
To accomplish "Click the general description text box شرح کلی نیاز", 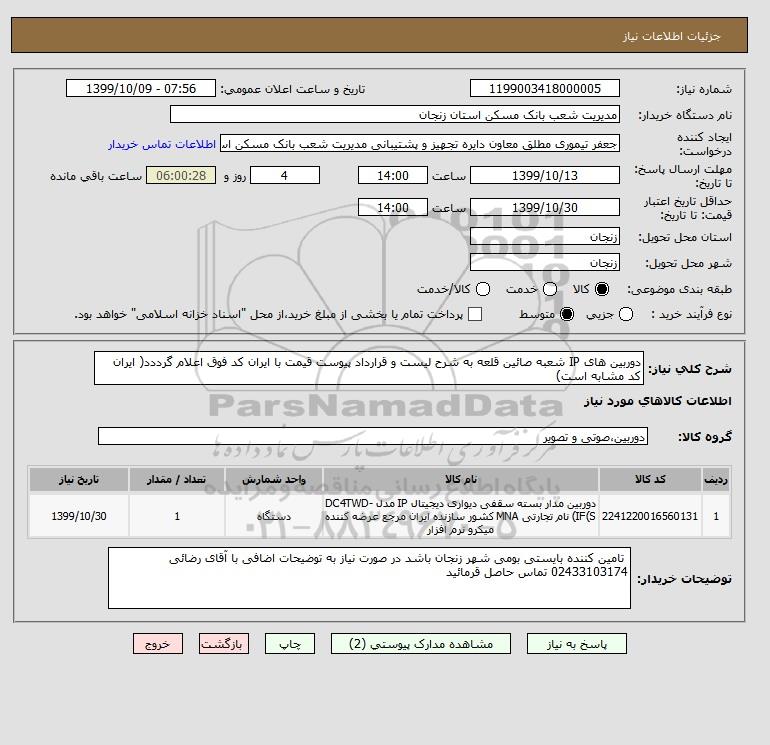I will (x=369, y=368).
